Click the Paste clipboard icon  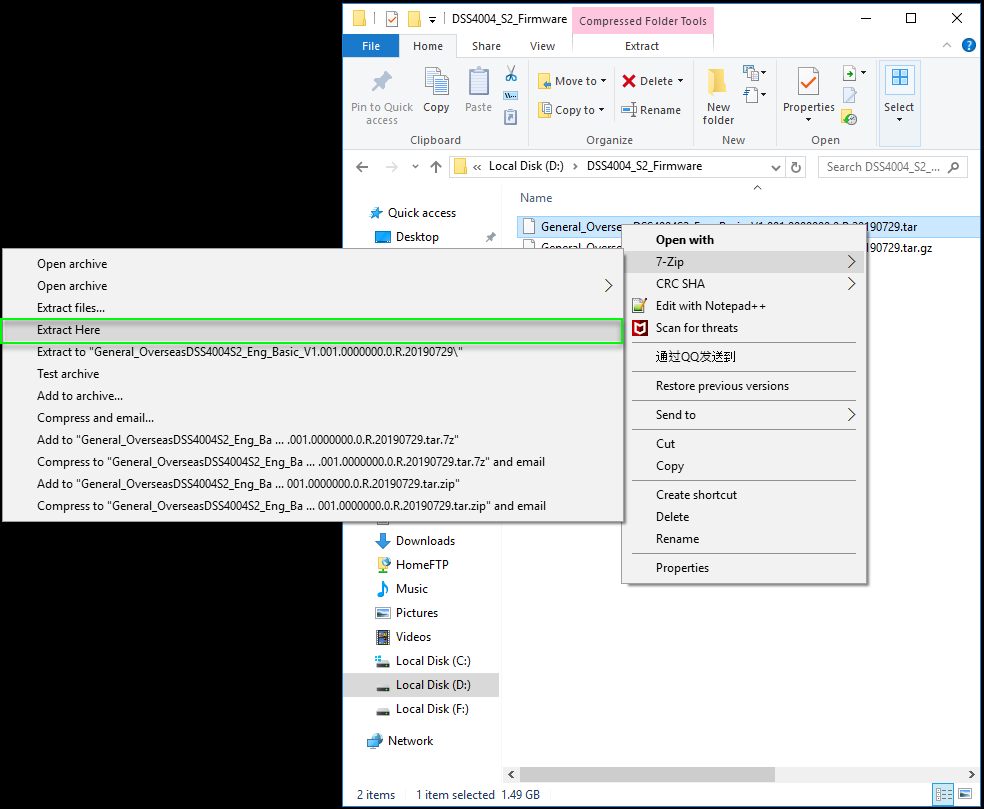(478, 82)
